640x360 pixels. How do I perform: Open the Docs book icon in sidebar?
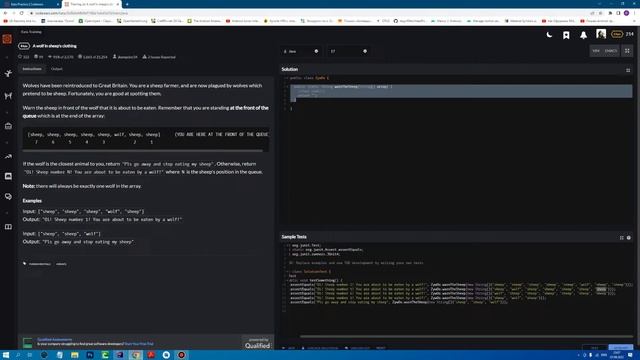8,227
